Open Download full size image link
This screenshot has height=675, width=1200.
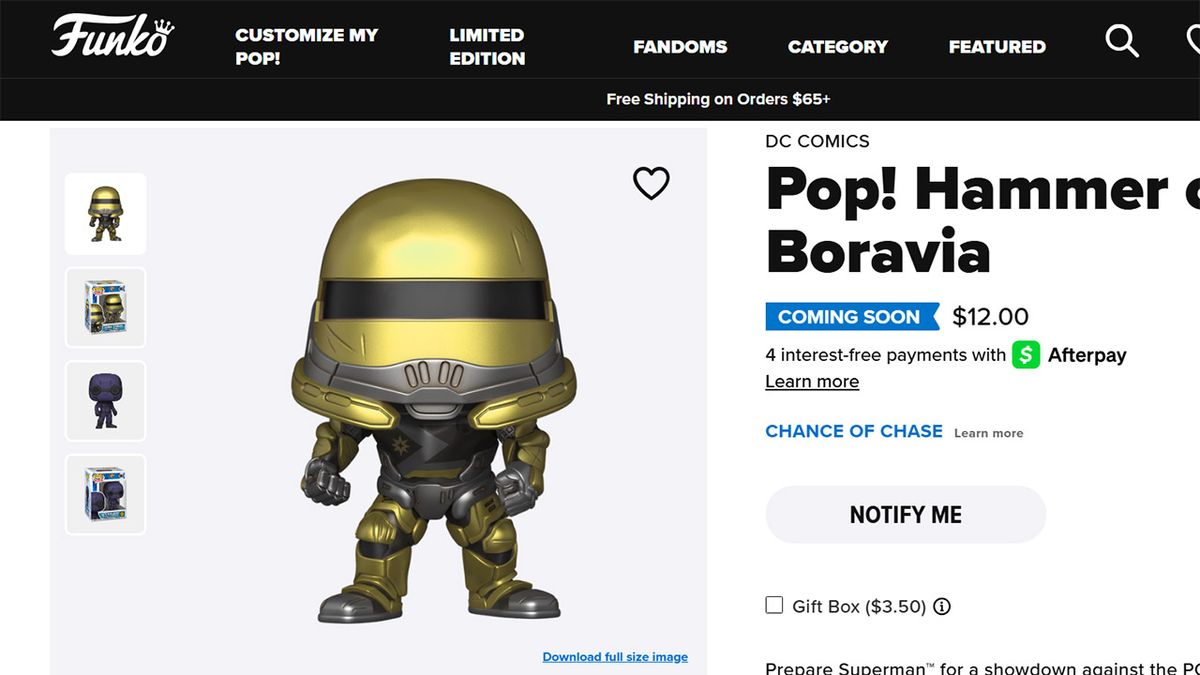615,657
